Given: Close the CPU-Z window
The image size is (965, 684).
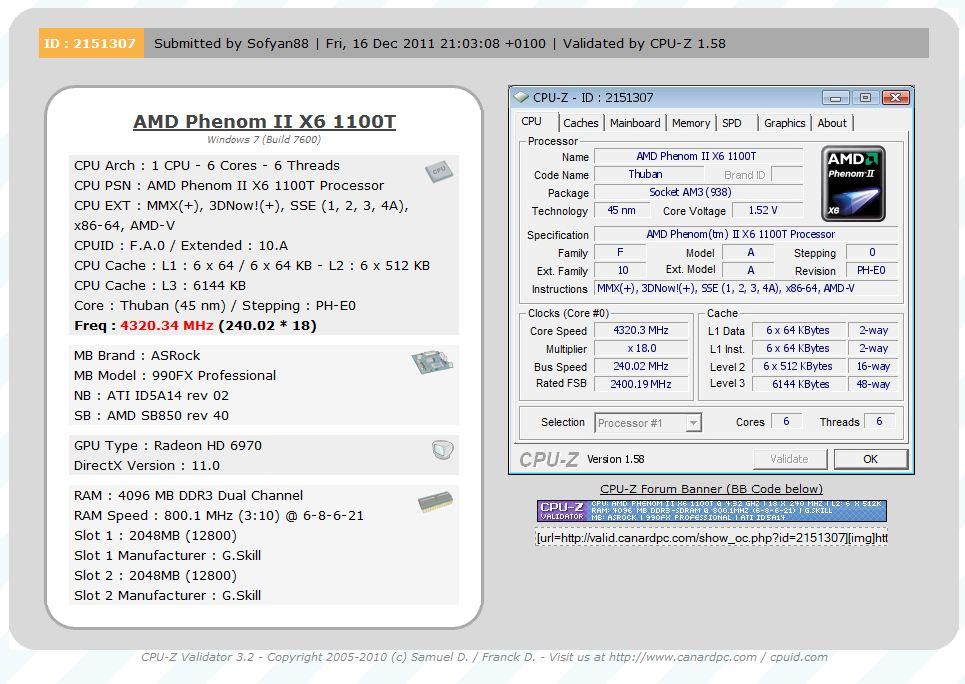Looking at the screenshot, I should coord(895,97).
